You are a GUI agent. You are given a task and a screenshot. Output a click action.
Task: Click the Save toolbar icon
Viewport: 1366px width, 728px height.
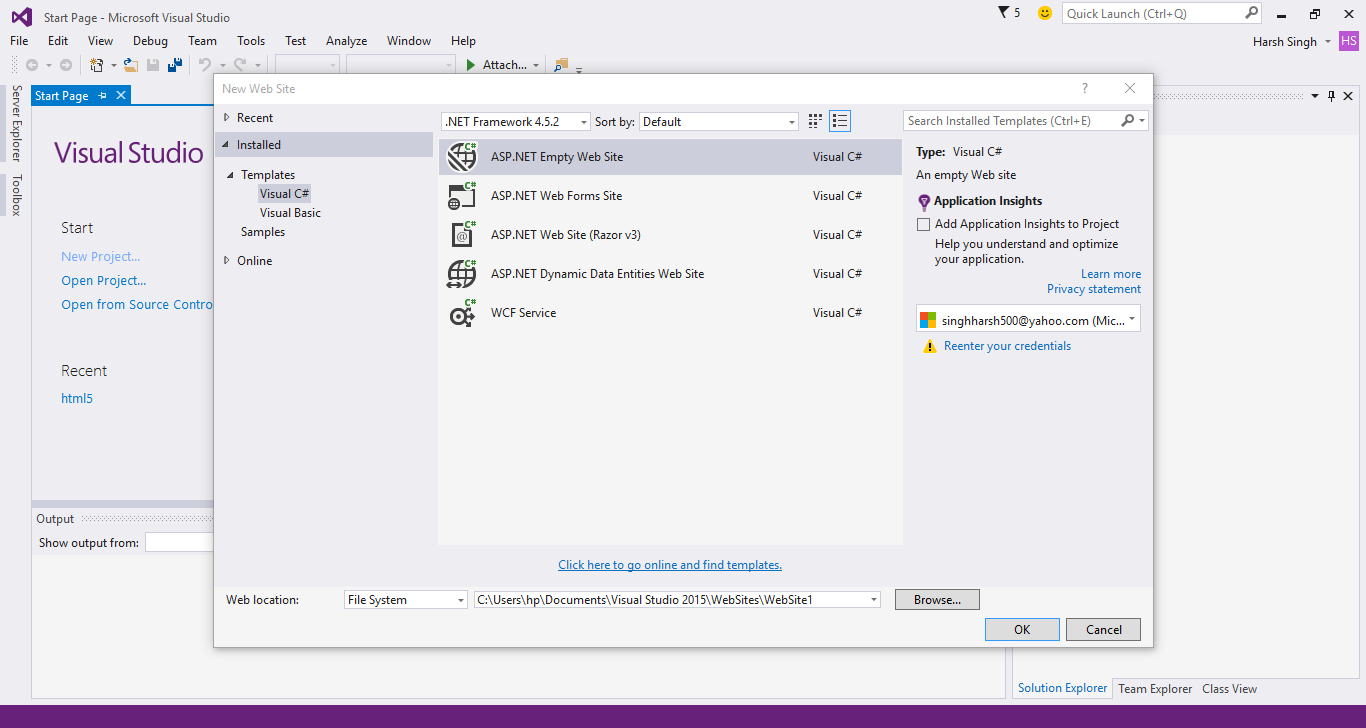pos(153,65)
